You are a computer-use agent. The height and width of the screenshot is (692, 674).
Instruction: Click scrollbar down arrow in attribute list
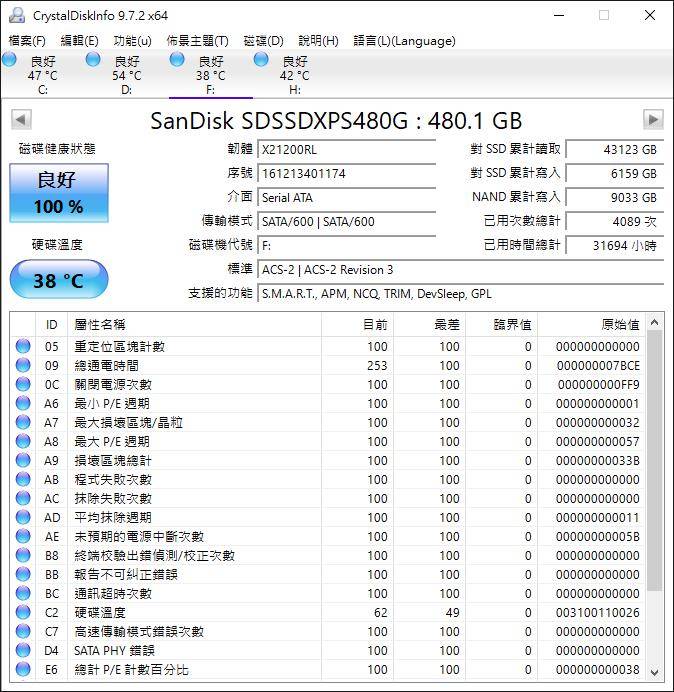pos(655,671)
